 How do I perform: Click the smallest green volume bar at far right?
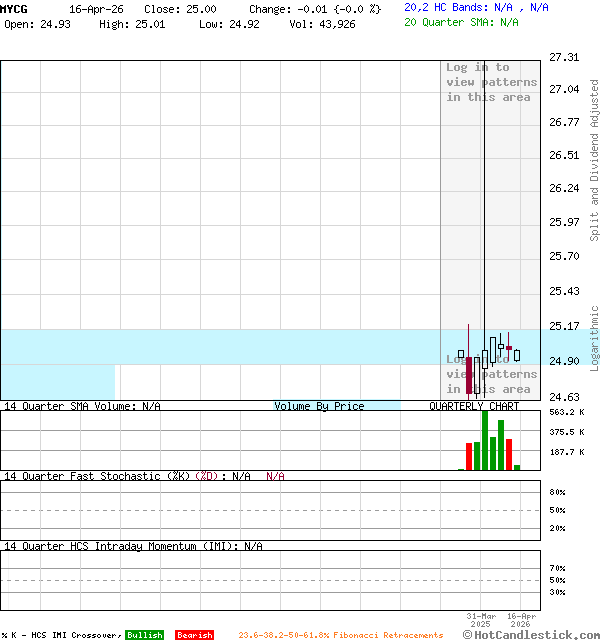pos(517,467)
